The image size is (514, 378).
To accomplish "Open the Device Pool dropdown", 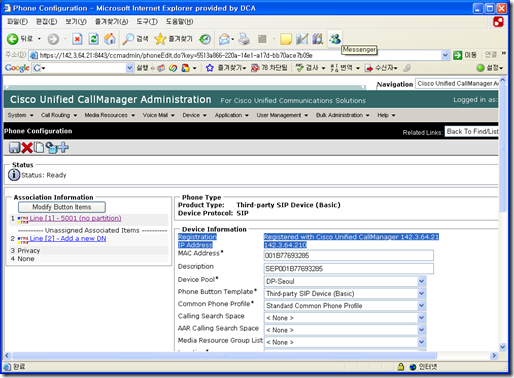I will pos(421,281).
